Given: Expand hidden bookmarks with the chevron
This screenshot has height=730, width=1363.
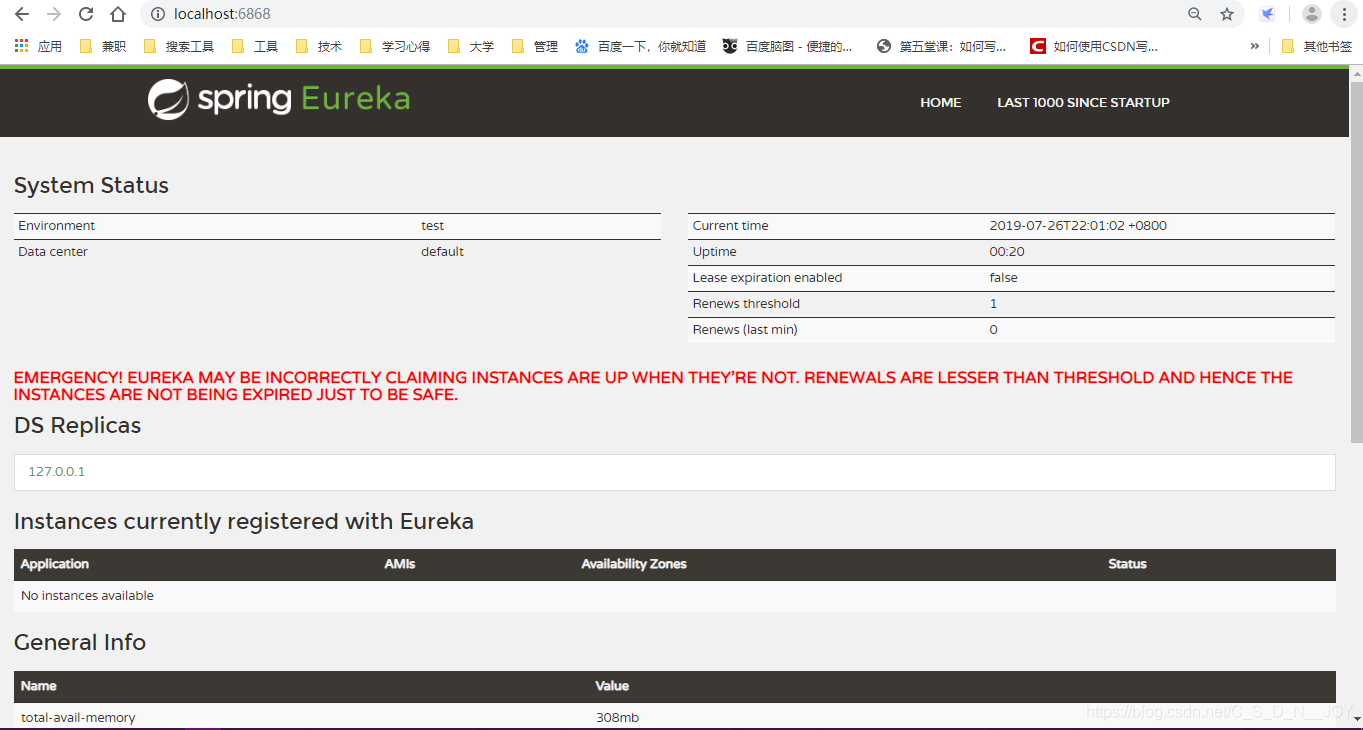Looking at the screenshot, I should pos(1254,46).
